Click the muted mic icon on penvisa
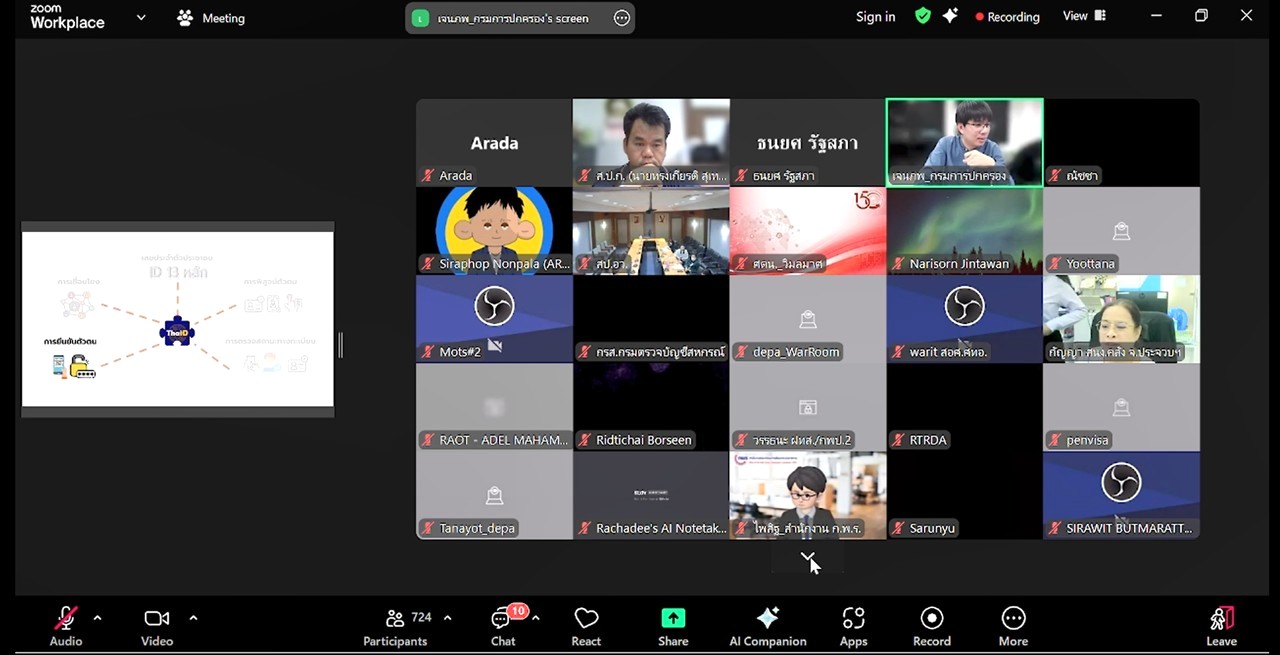The image size is (1280, 655). 1055,440
